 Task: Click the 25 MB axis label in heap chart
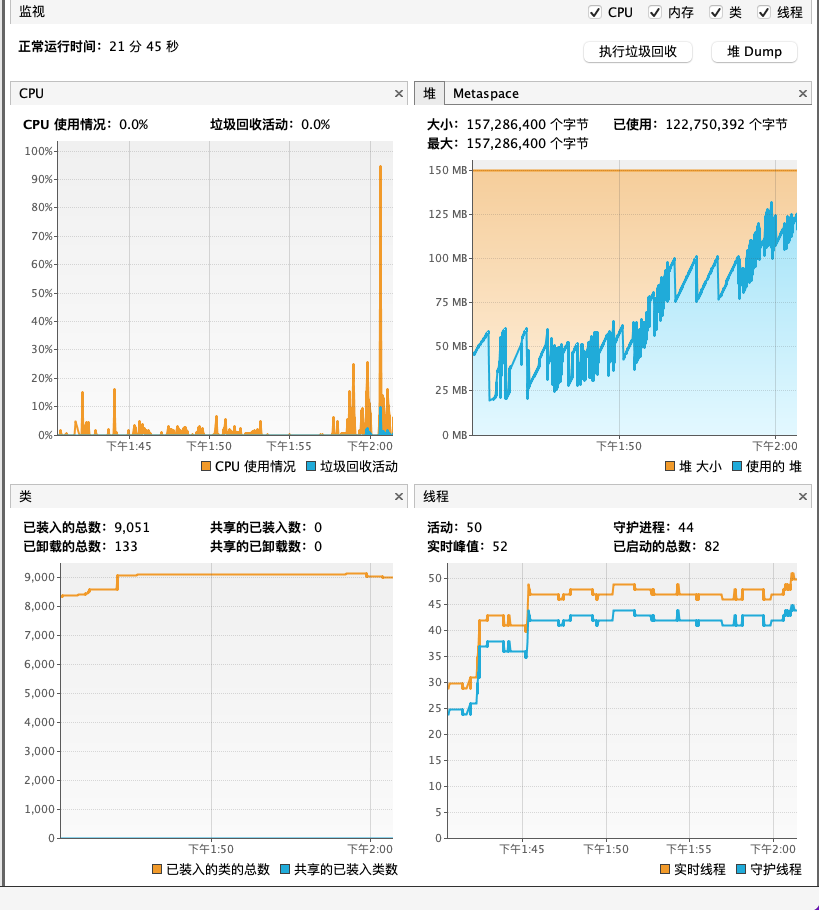tap(451, 390)
